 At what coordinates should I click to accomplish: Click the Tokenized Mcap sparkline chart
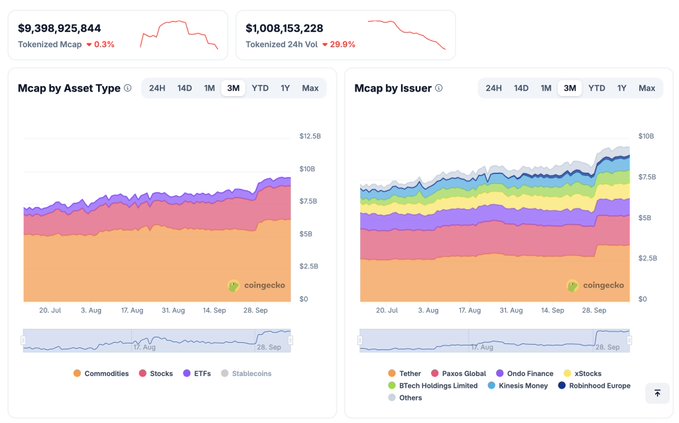coord(179,34)
